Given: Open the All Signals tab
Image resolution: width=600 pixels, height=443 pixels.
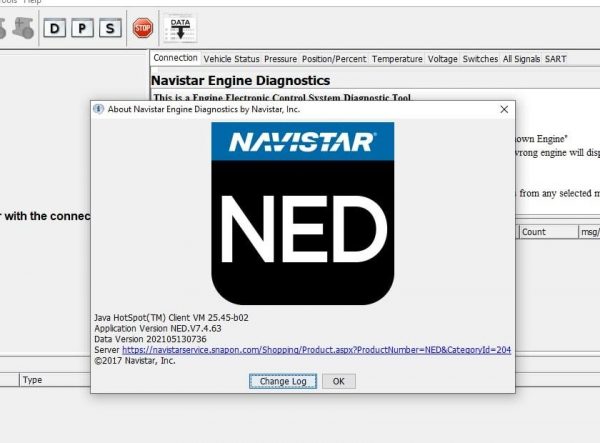Looking at the screenshot, I should 521,59.
